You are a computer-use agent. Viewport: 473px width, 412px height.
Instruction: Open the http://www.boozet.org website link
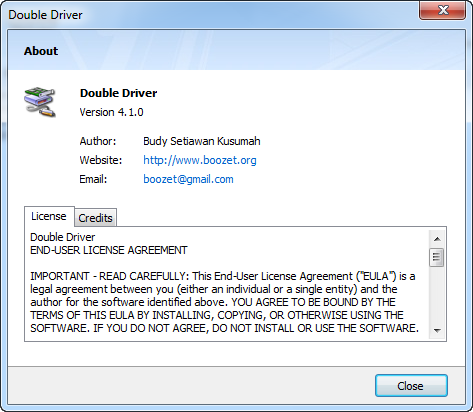tap(200, 160)
